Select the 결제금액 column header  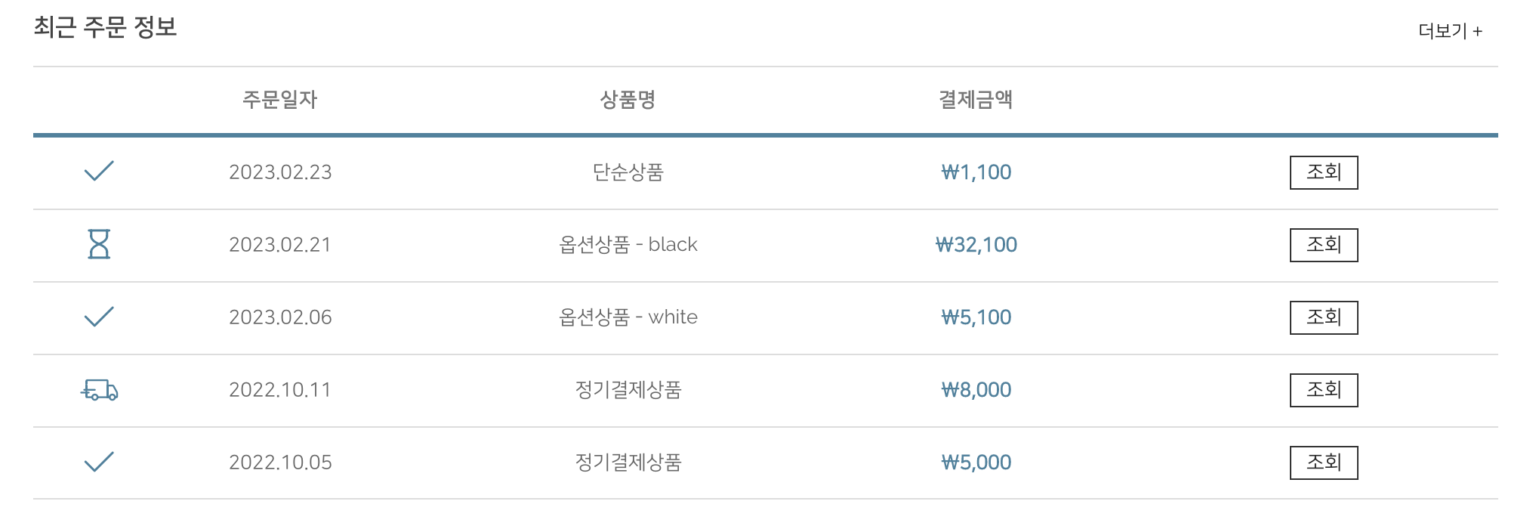975,100
